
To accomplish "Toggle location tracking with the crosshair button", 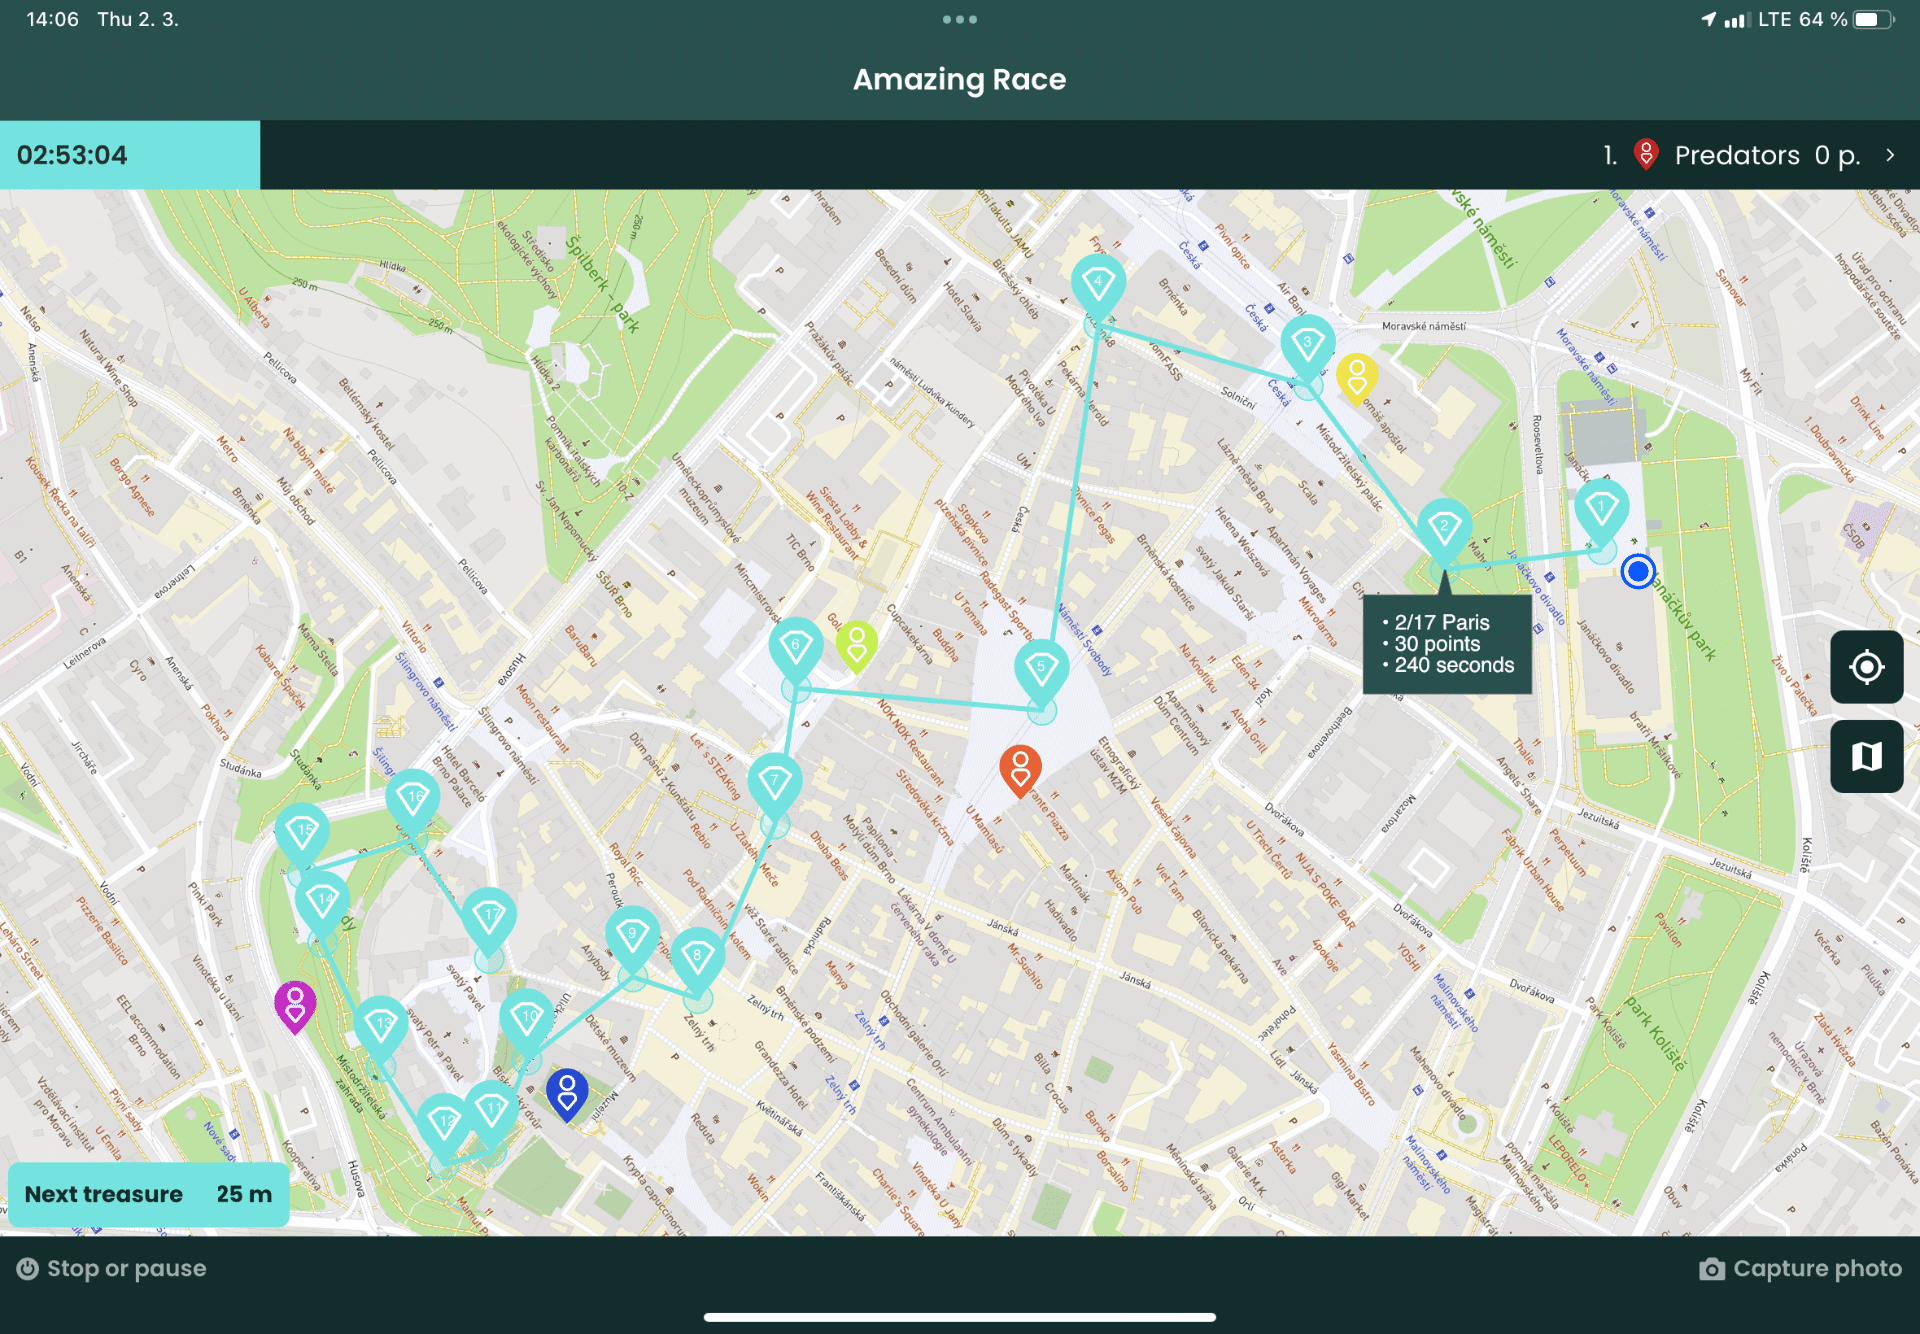I will [x=1866, y=667].
